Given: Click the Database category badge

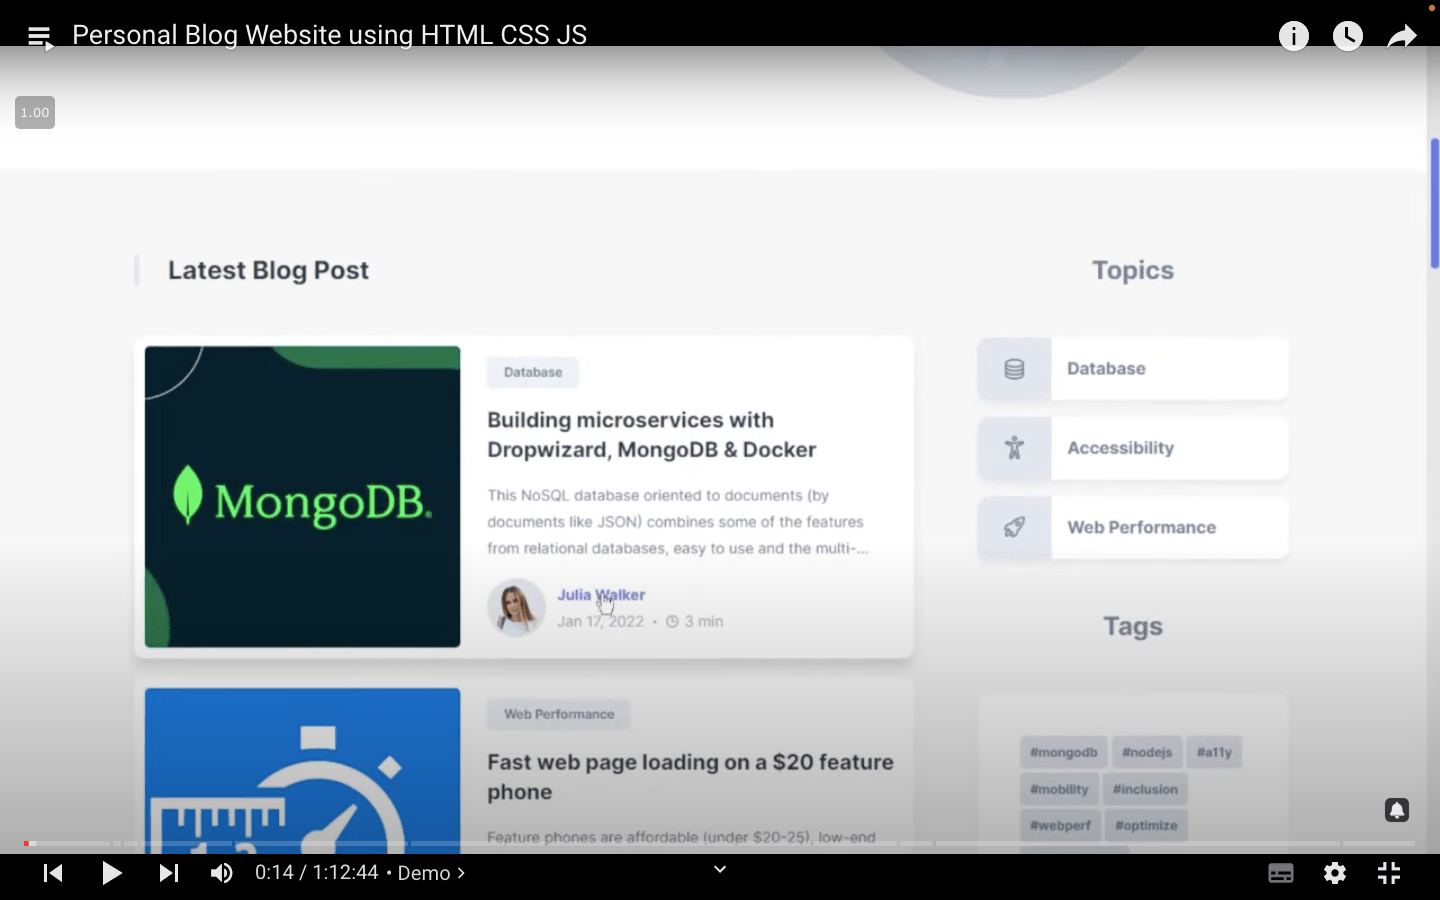Looking at the screenshot, I should point(533,372).
